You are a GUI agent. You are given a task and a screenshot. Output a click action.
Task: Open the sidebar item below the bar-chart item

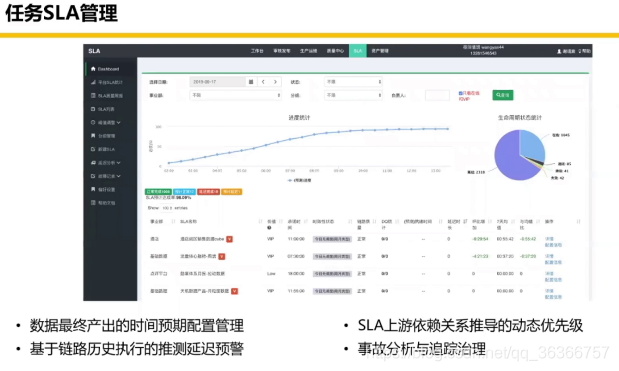[107, 96]
